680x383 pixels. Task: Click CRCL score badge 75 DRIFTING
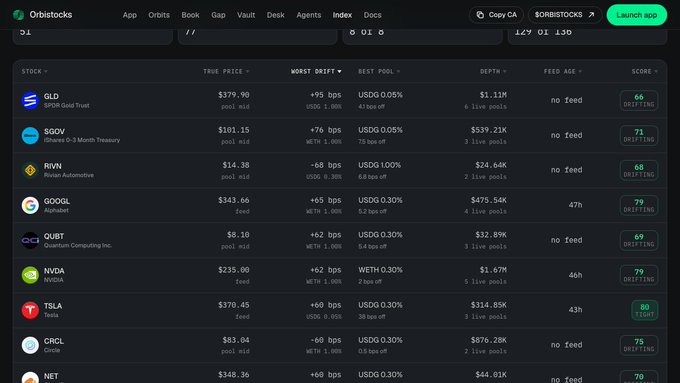click(x=639, y=345)
